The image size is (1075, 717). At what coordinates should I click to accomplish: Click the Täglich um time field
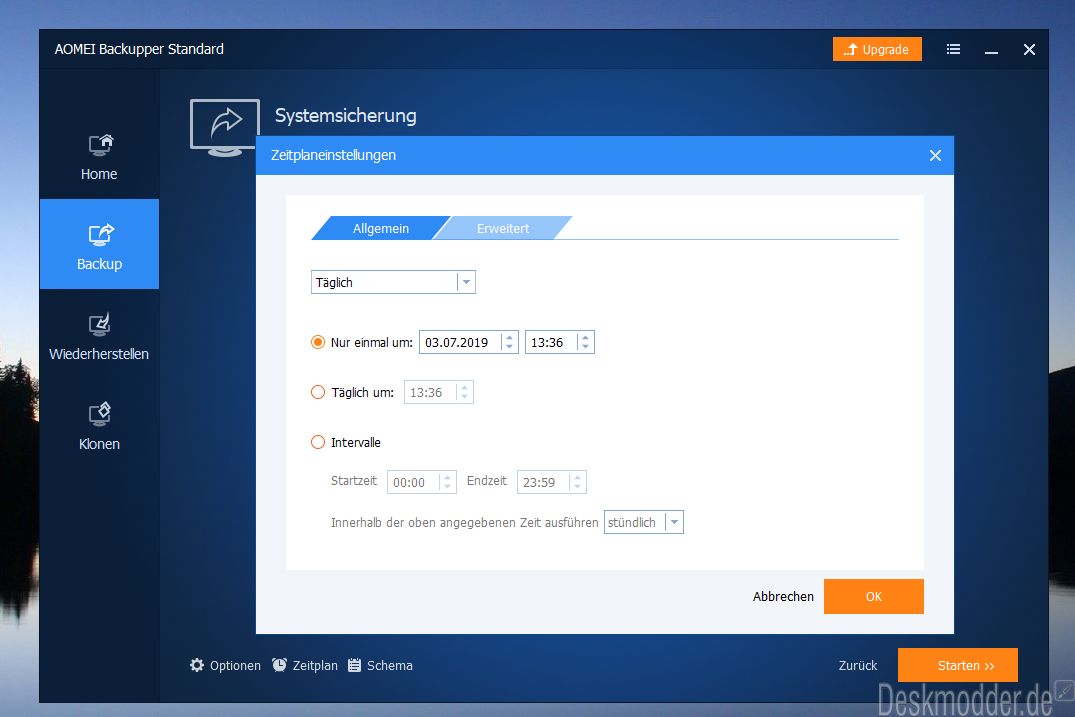click(439, 392)
